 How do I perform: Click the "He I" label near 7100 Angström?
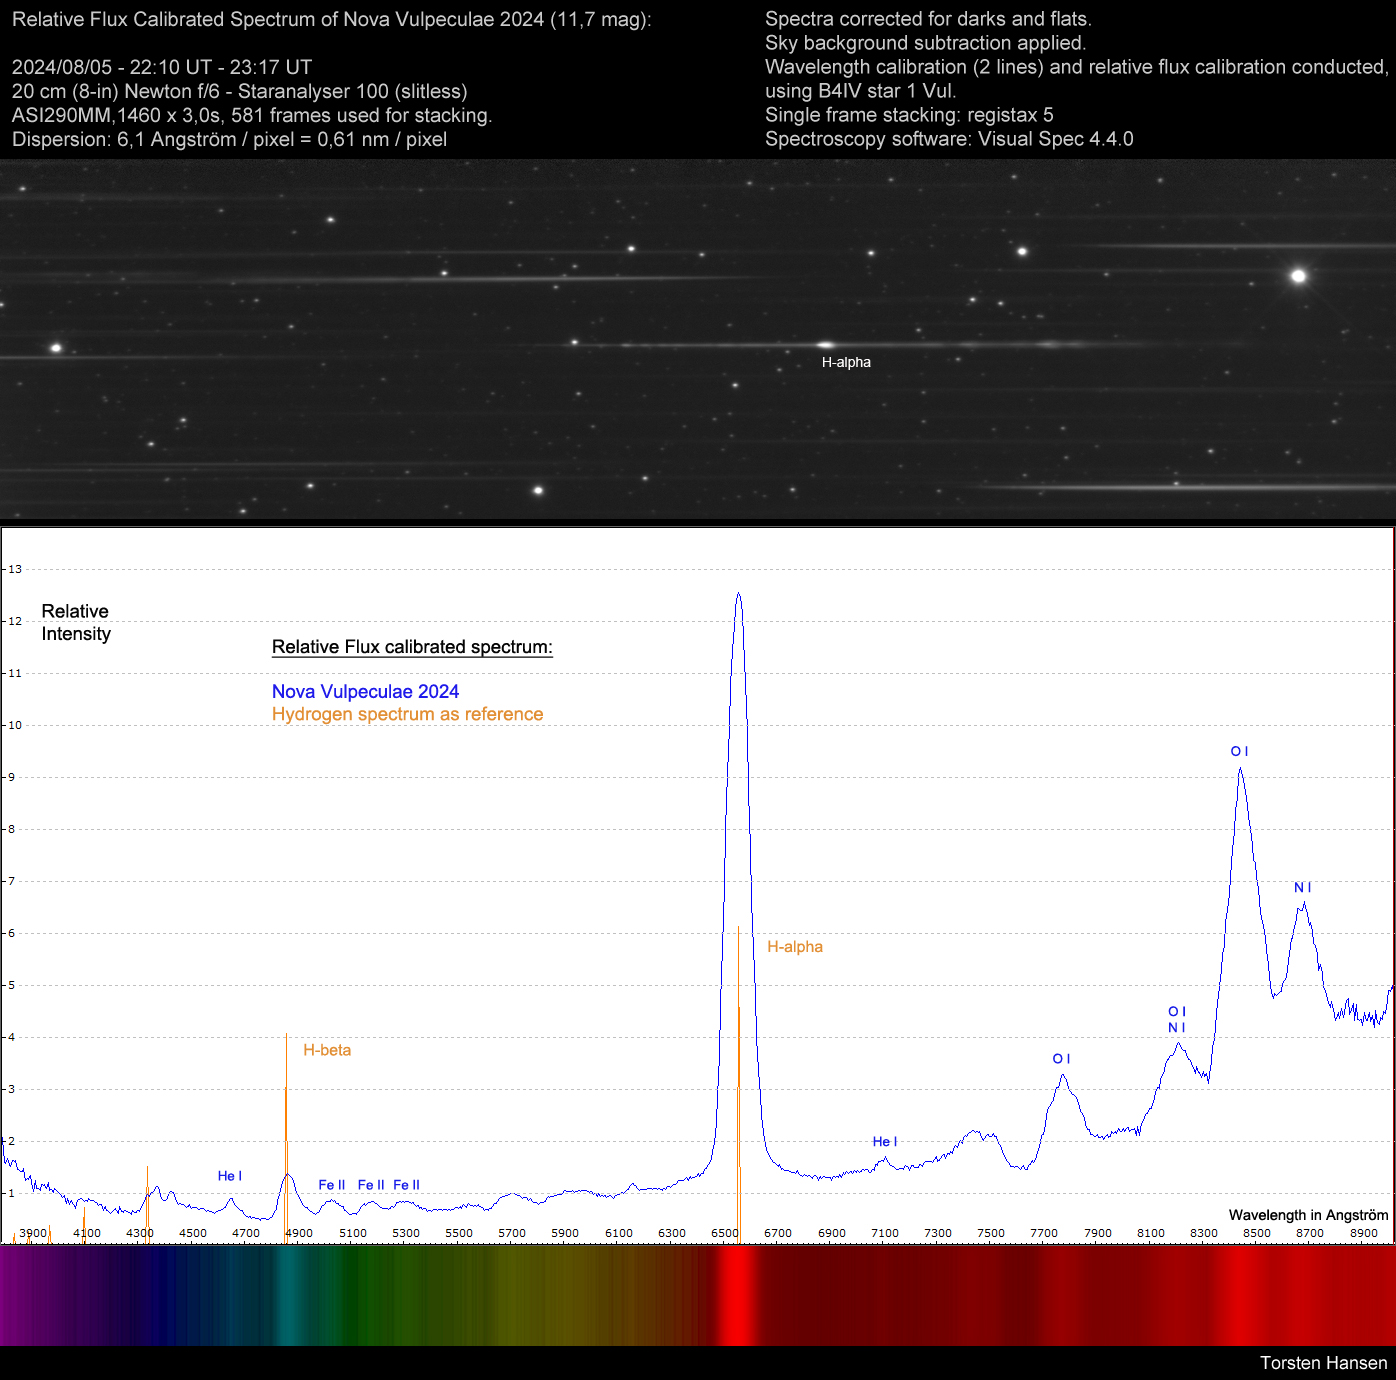coord(885,1141)
